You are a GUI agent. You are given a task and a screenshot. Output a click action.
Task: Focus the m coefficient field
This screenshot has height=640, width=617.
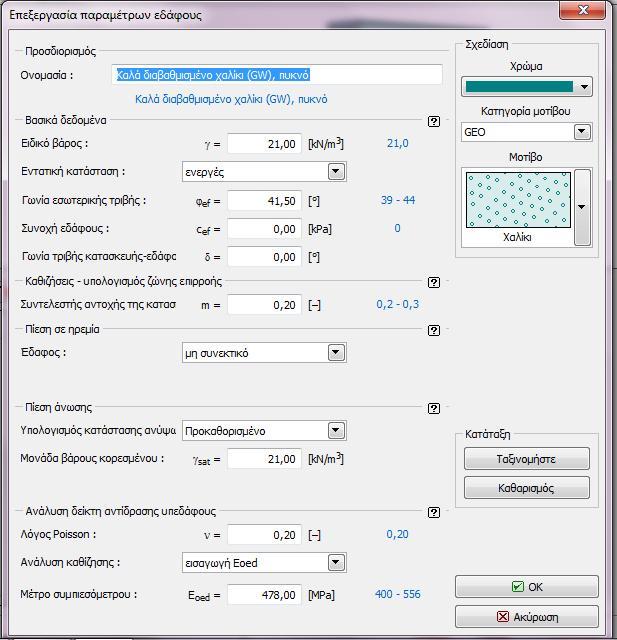pos(264,304)
